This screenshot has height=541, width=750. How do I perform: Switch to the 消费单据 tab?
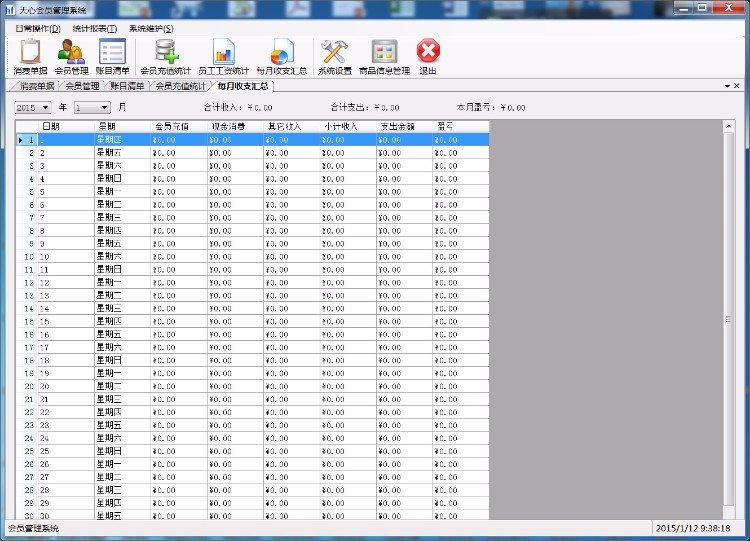tap(36, 86)
